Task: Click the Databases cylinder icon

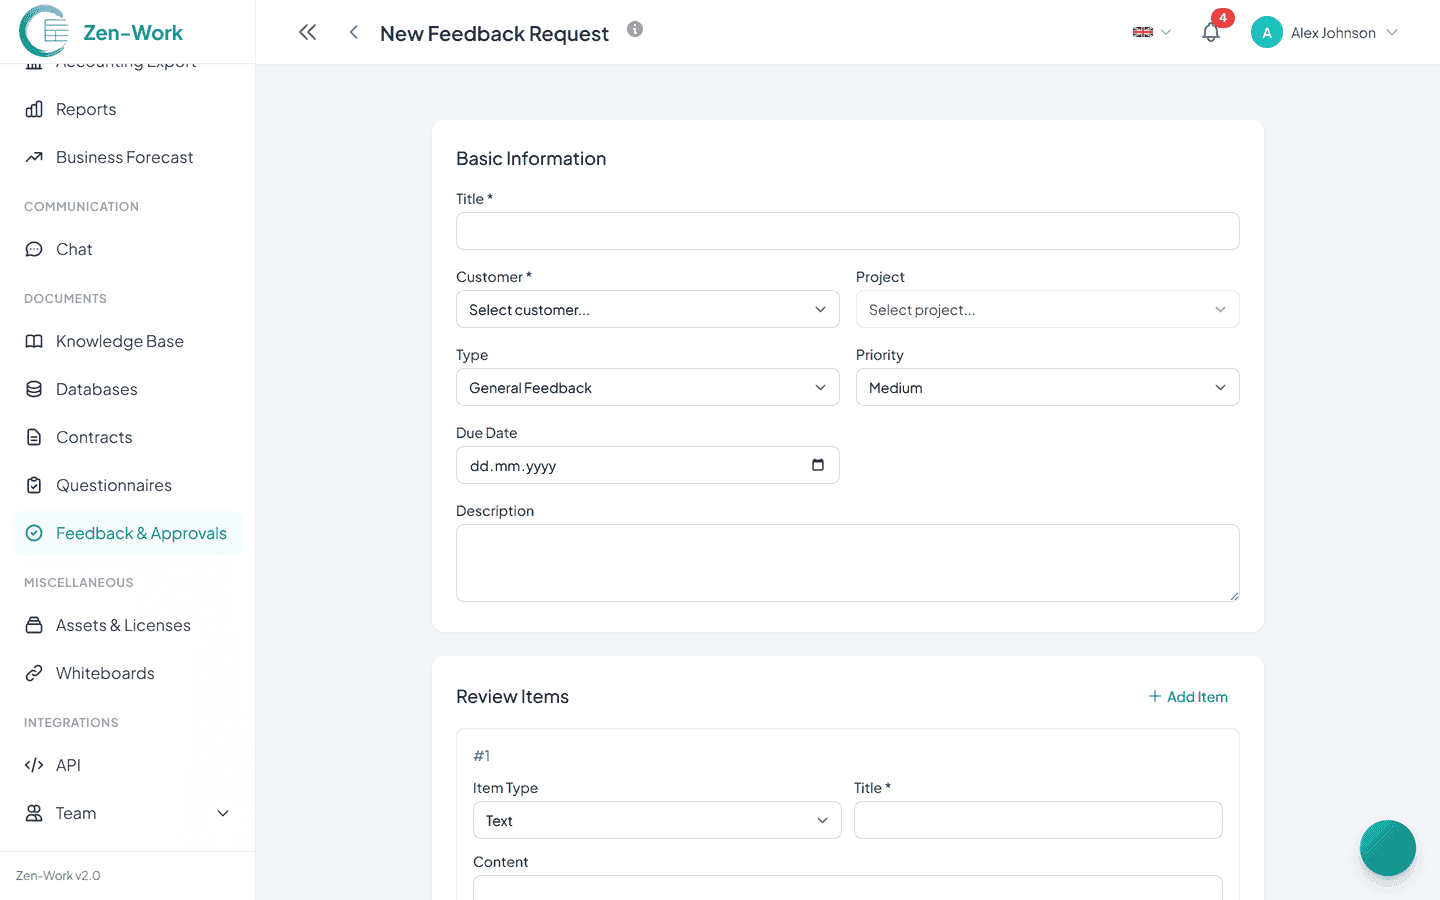Action: (34, 389)
